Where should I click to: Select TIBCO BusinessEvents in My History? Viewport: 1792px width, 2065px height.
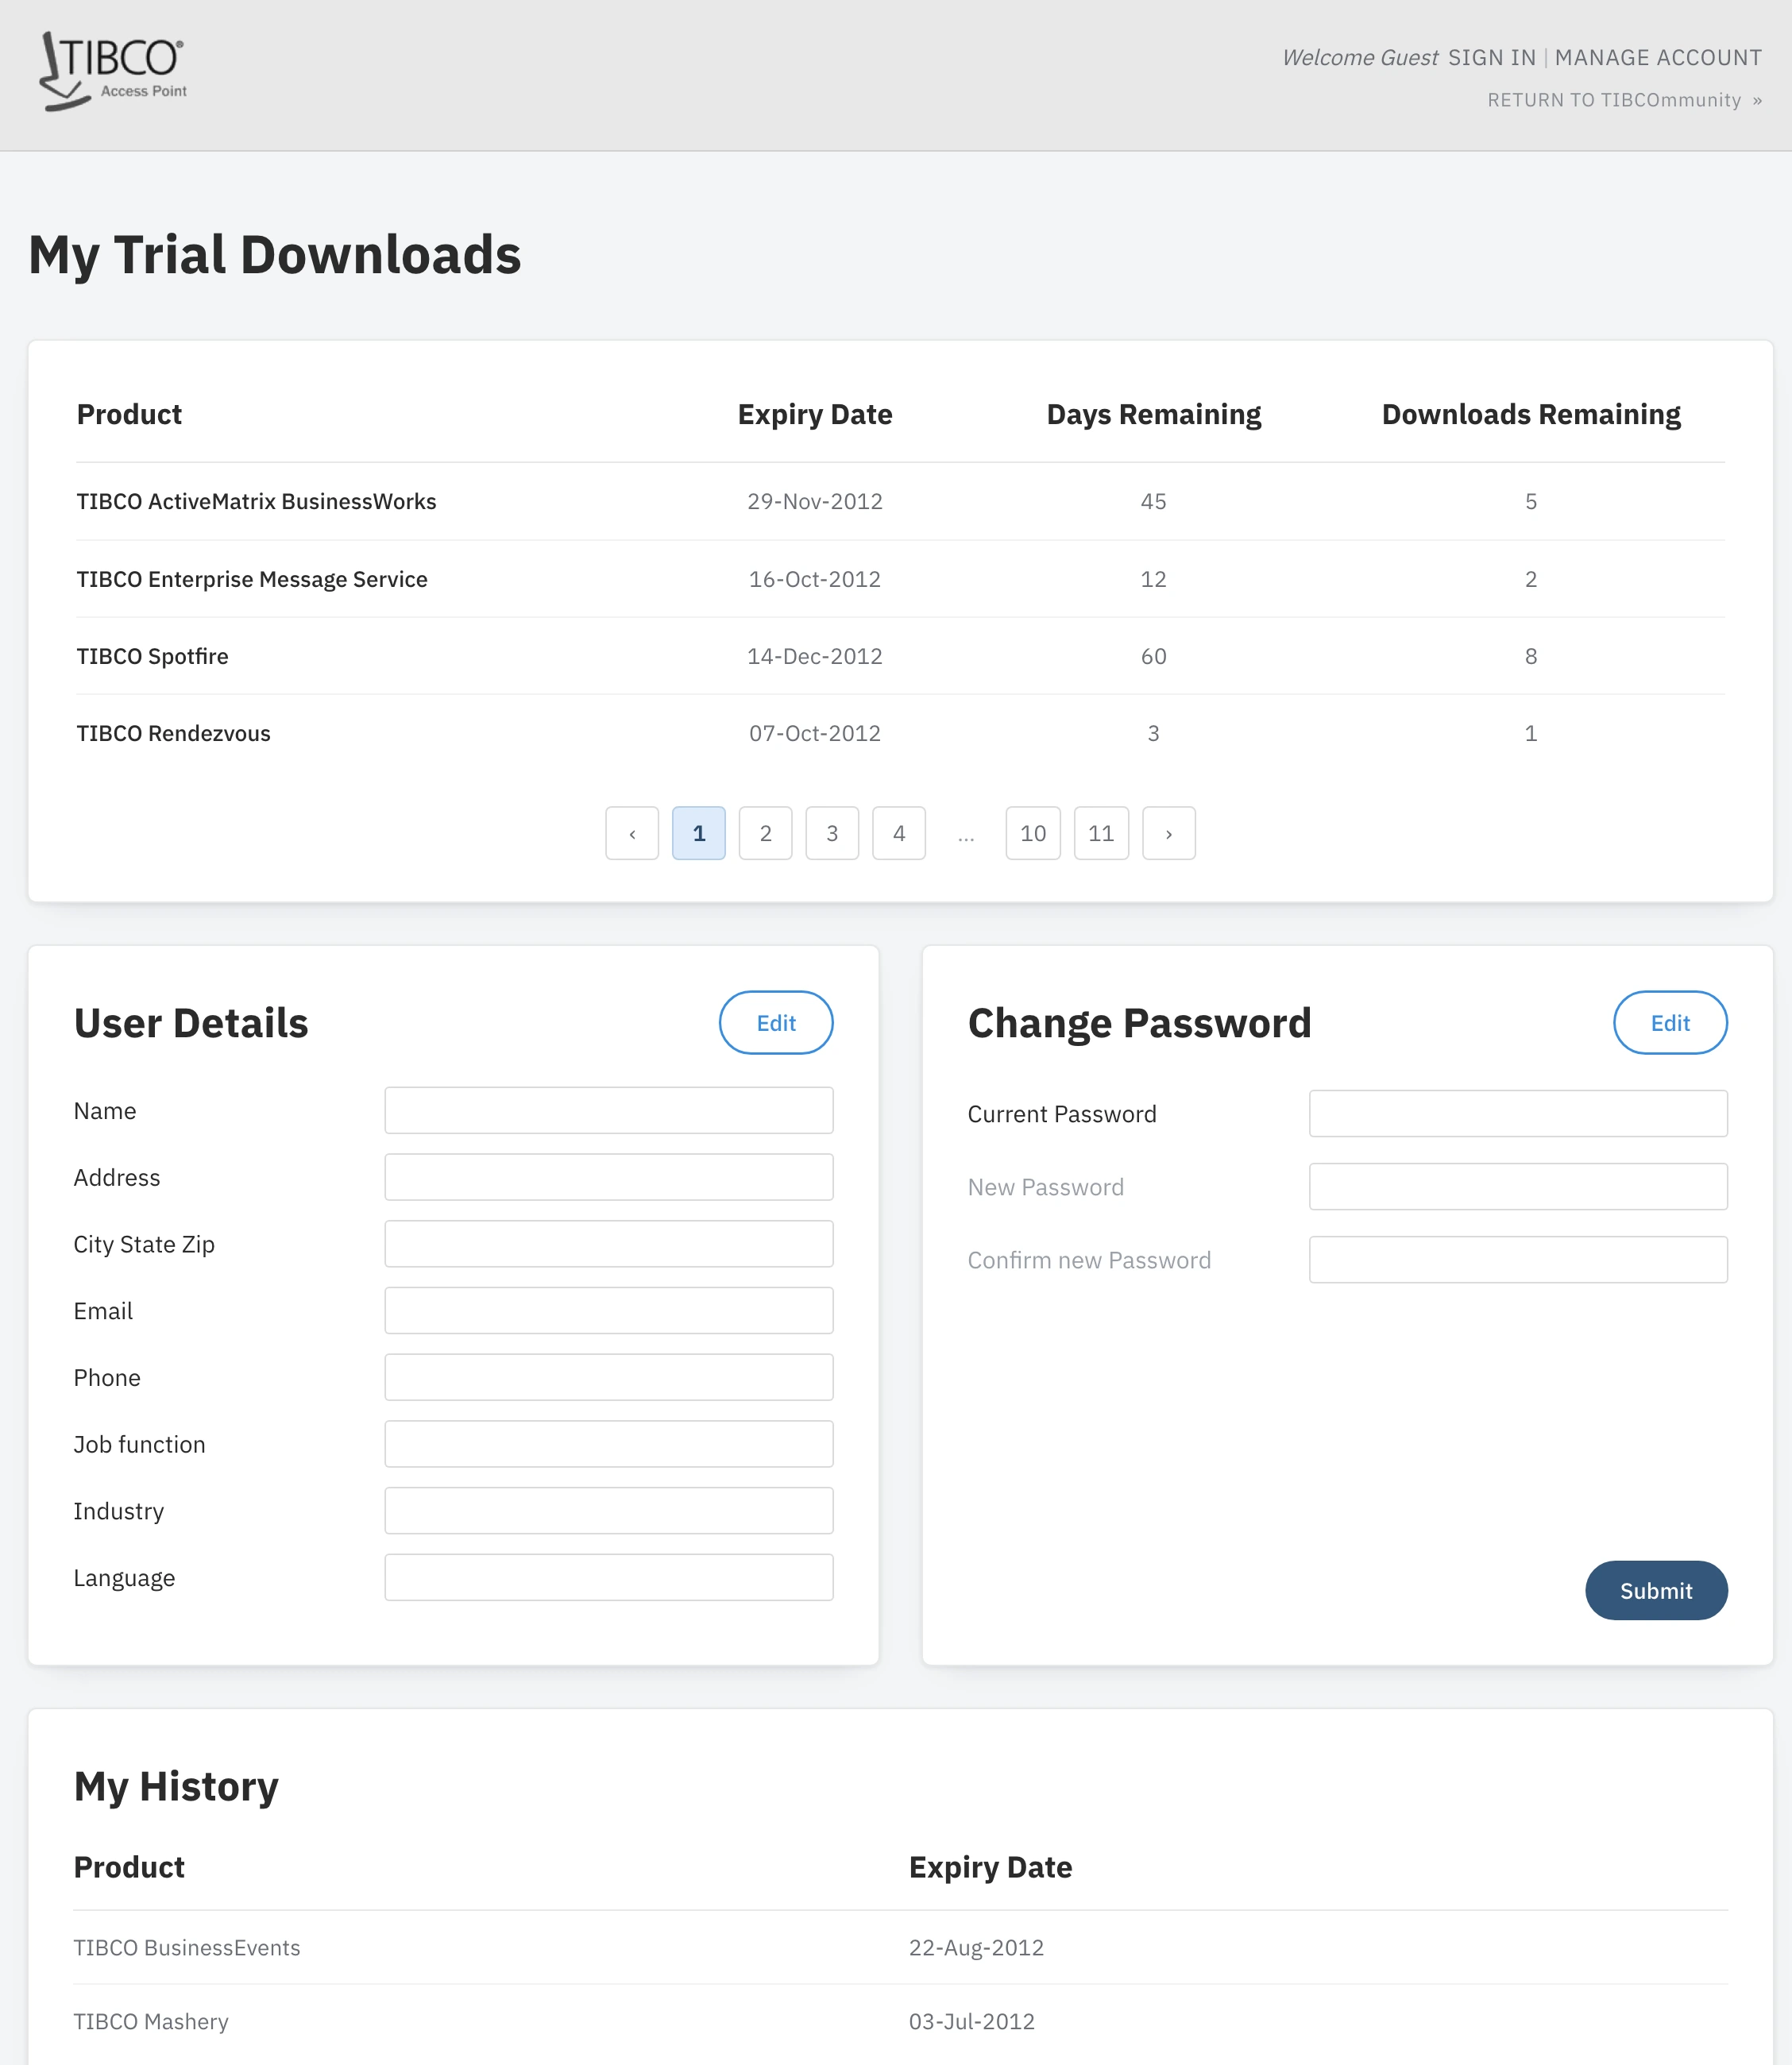pos(187,1948)
